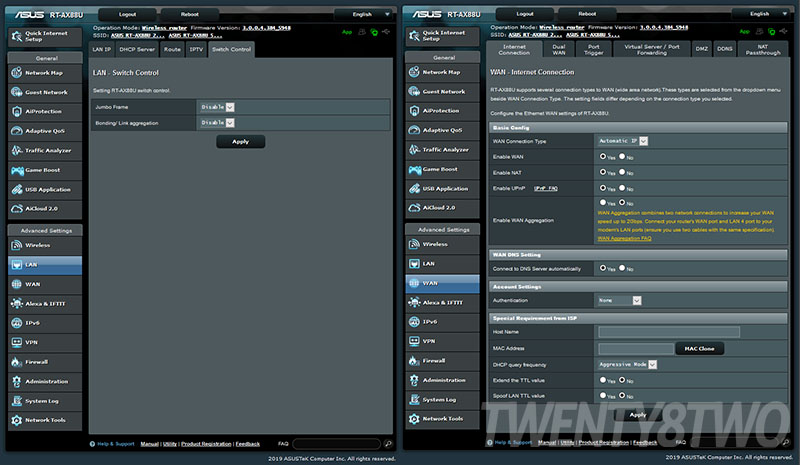Image resolution: width=800 pixels, height=465 pixels.
Task: Open VPN icon in left window
Action: (16, 342)
